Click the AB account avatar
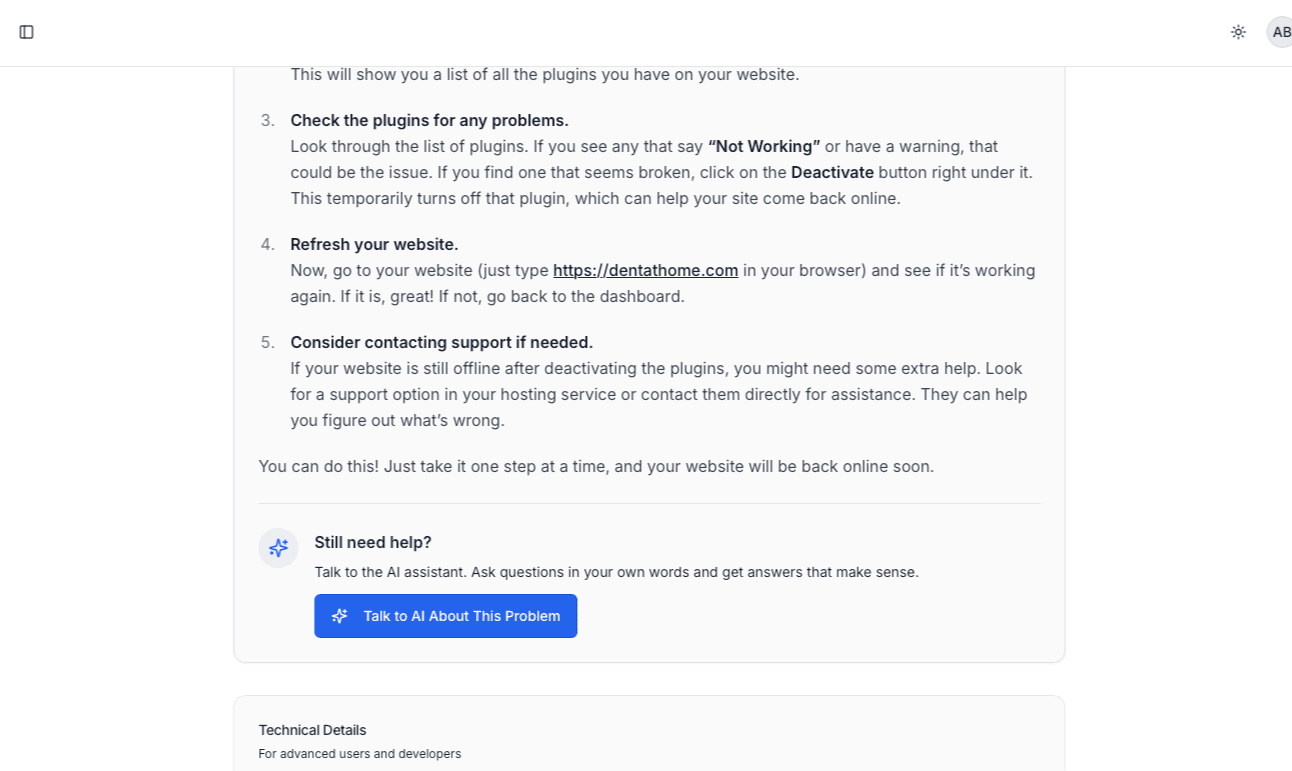1292x771 pixels. (x=1281, y=32)
